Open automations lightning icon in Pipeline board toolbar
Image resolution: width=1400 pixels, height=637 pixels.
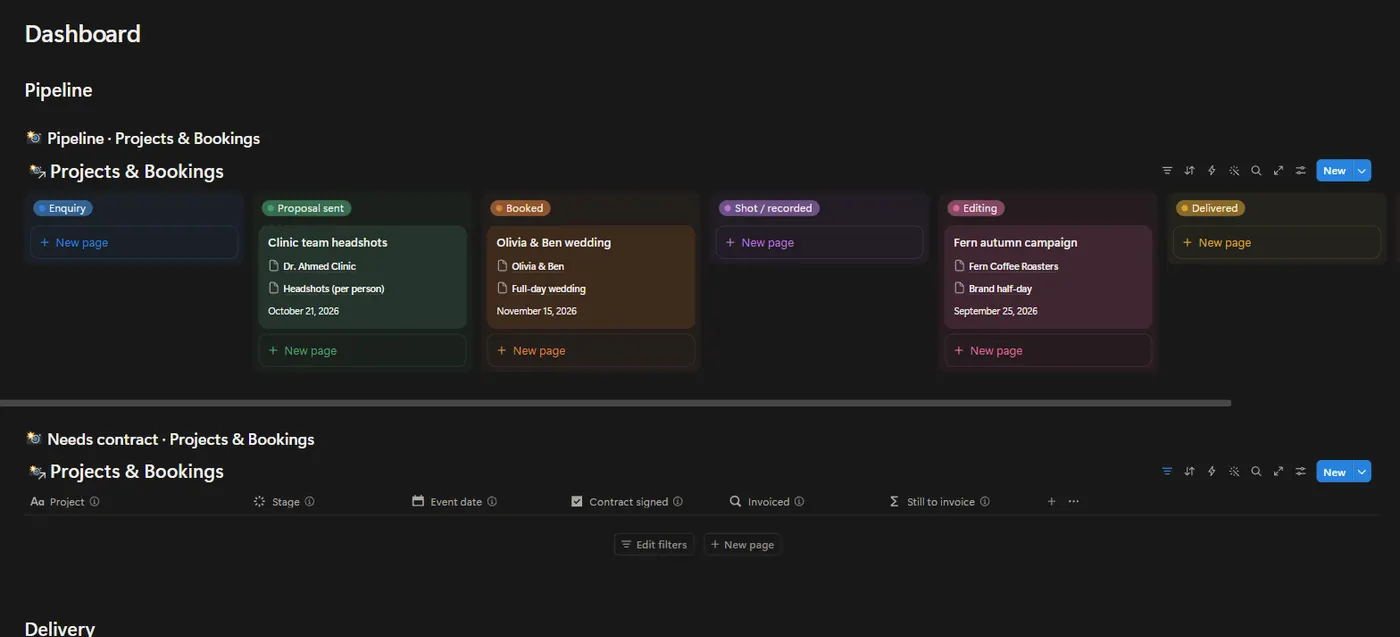1212,171
